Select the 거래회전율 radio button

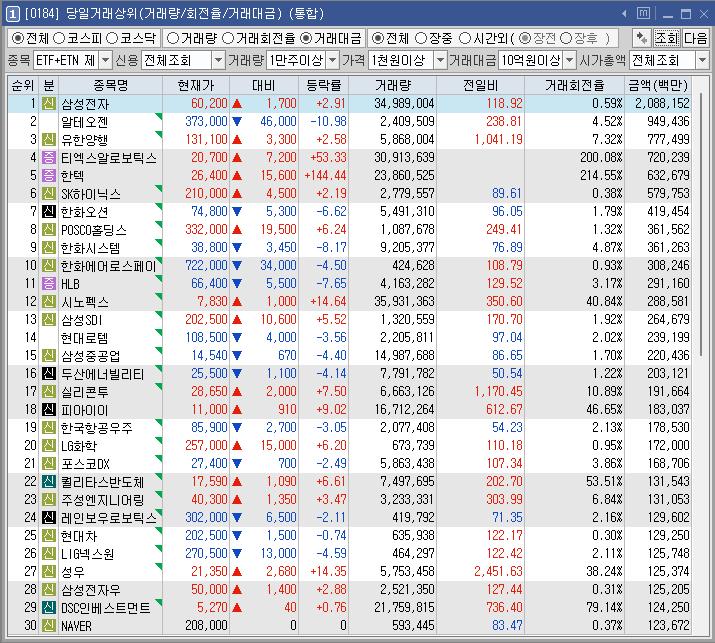point(228,38)
